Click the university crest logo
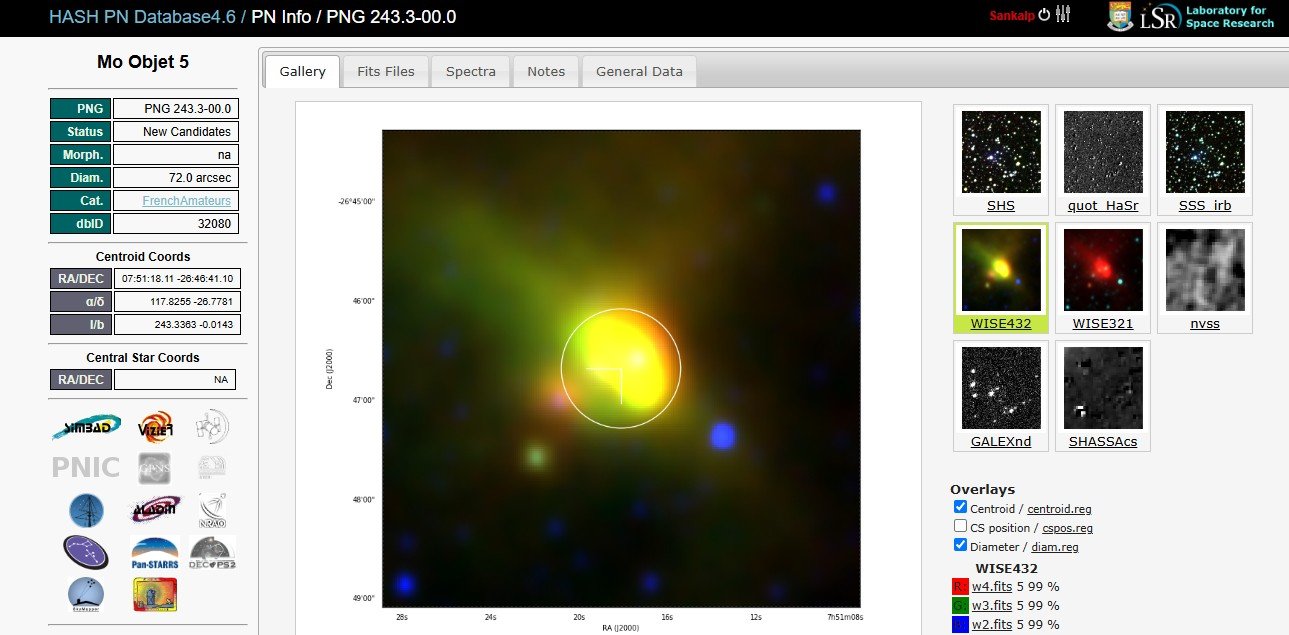 click(1121, 16)
